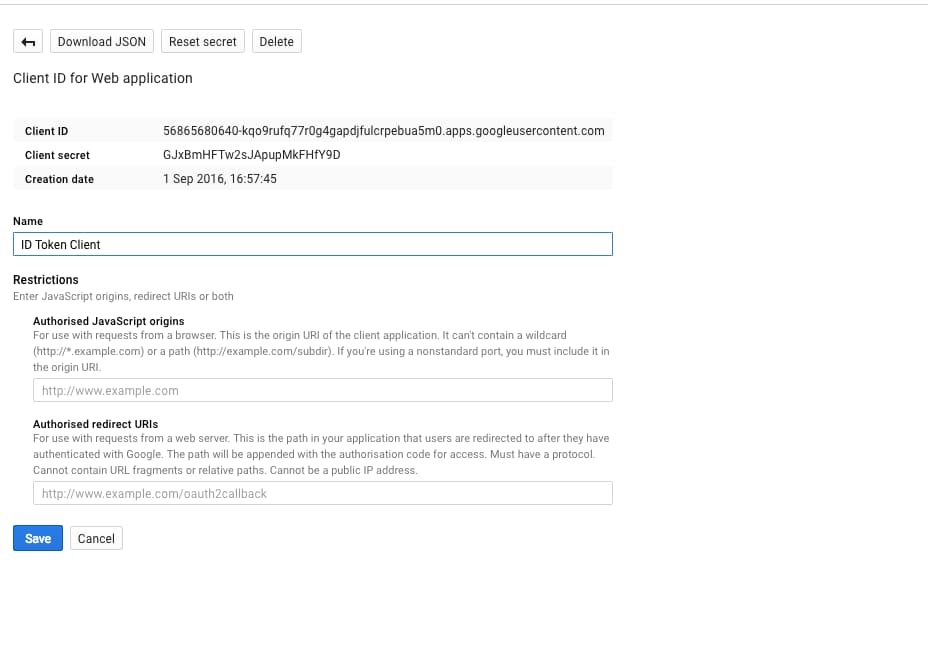Screen dimensions: 928x654
Task: Go back using the arrow button
Action: pos(28,41)
